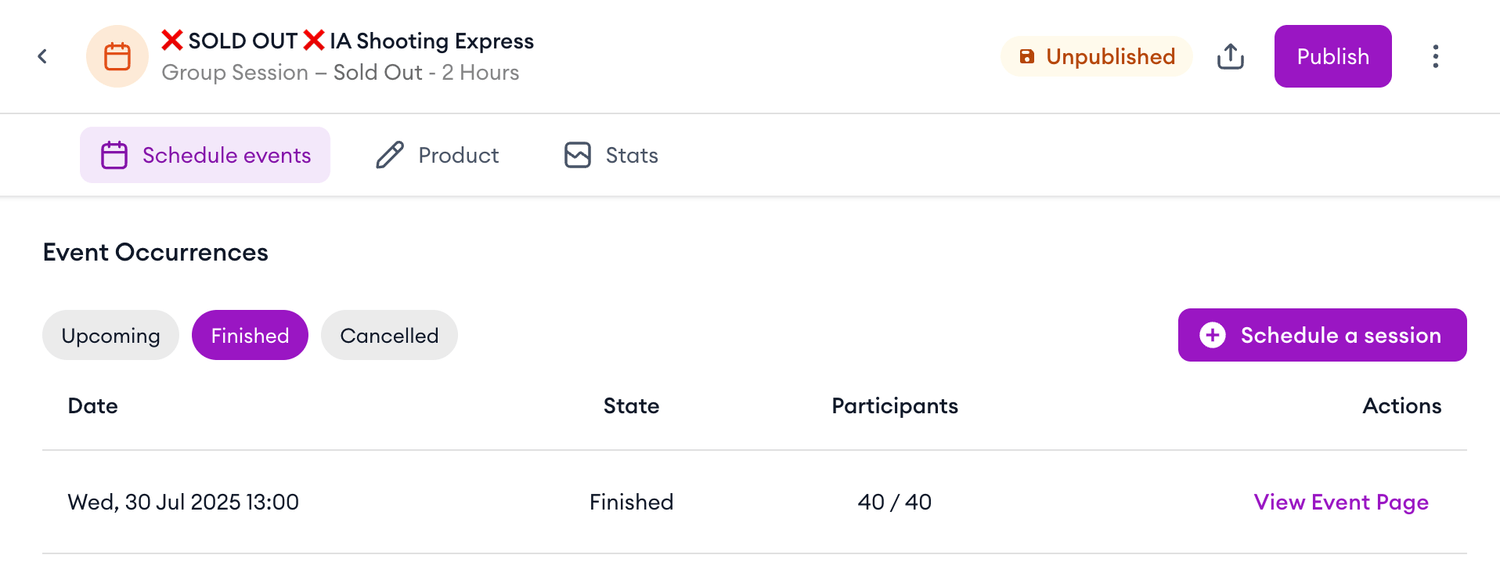This screenshot has height=576, width=1500.
Task: Show Cancelled event occurrences
Action: 389,335
